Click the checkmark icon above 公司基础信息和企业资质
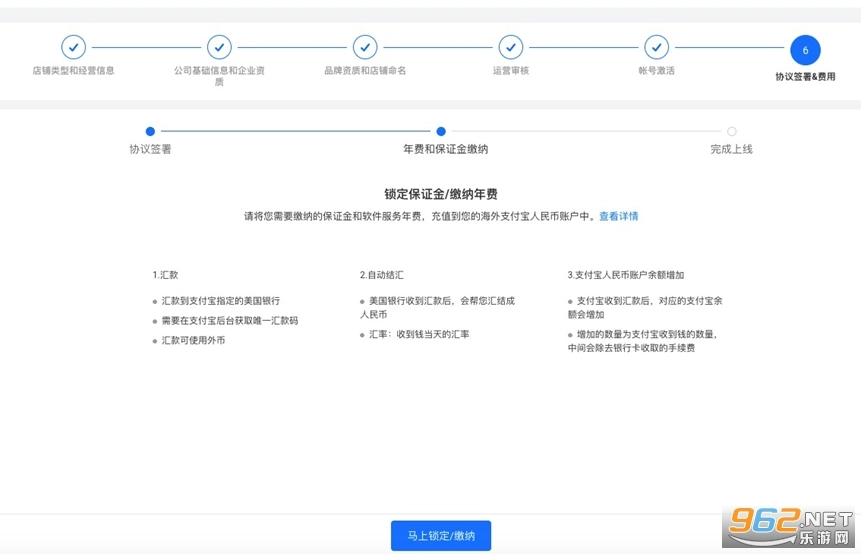The image size is (861, 554). click(x=219, y=47)
